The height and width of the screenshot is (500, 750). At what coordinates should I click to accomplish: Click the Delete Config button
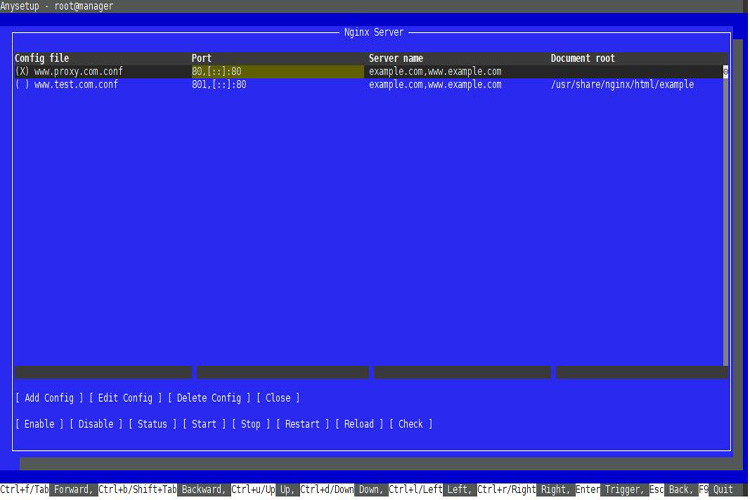point(209,398)
